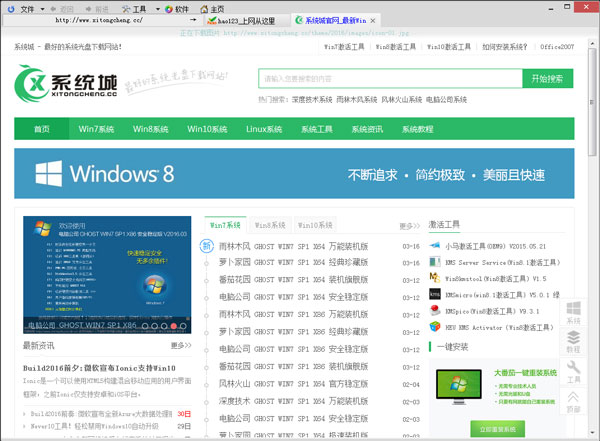
Task: Open 番茄花园 GHOST WIN7 X64 装机旗舰版
Action: 293,280
